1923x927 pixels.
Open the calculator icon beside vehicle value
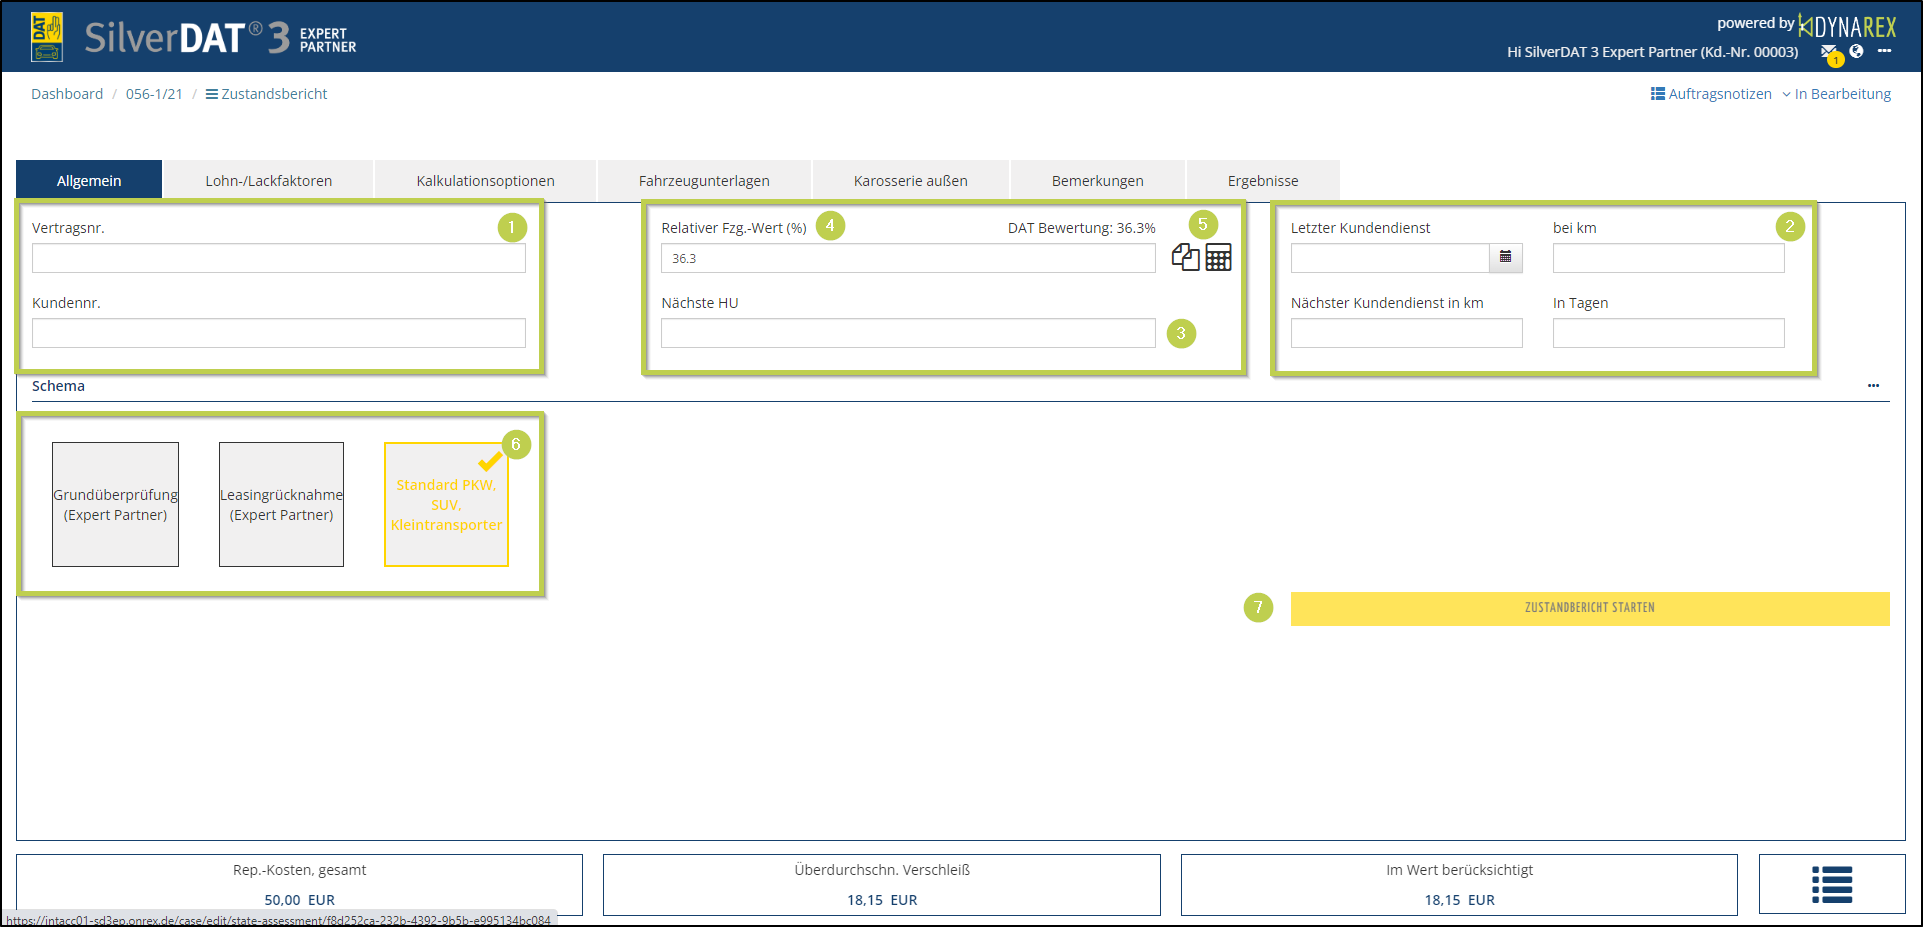(x=1218, y=258)
